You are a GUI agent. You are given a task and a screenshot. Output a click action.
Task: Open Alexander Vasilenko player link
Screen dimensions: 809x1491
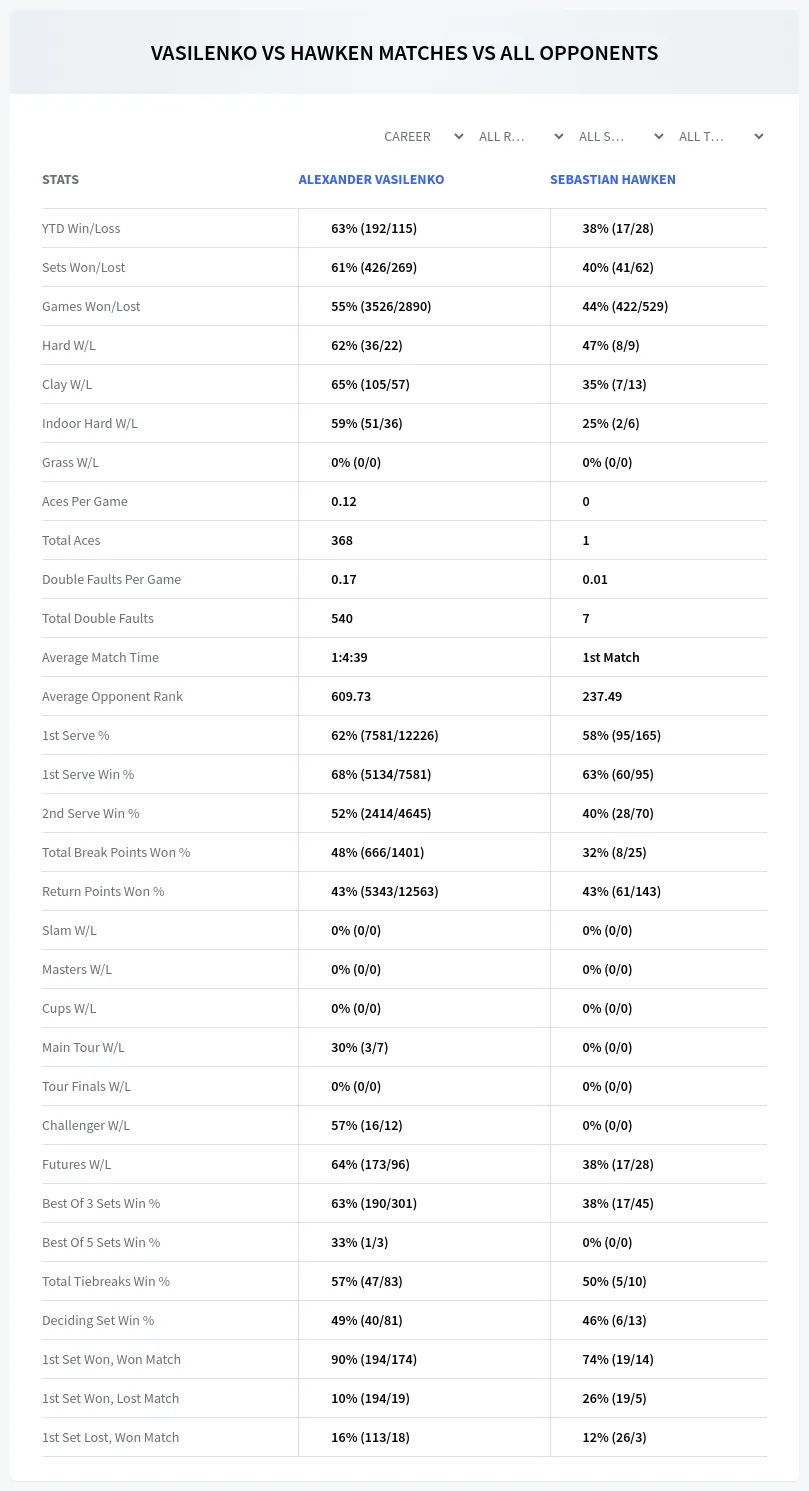click(x=371, y=180)
